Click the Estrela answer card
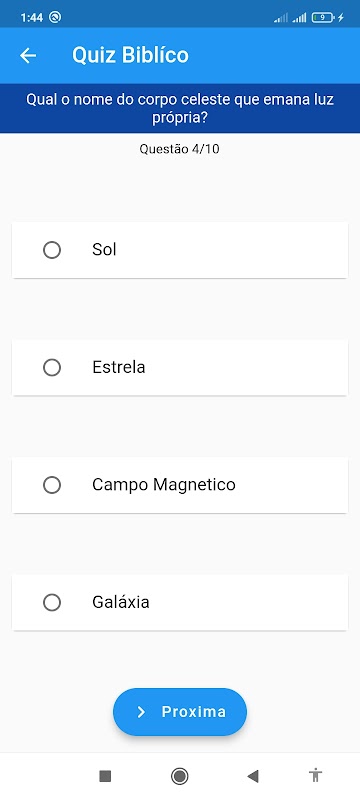The image size is (360, 800). click(180, 367)
